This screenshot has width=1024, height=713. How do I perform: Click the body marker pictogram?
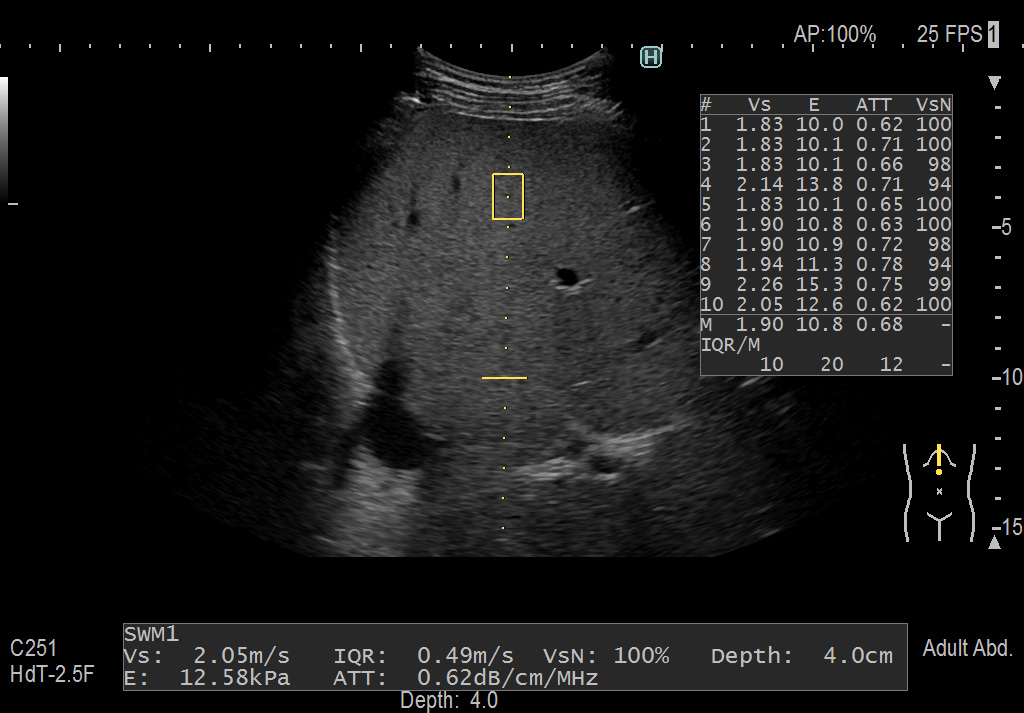coord(938,491)
